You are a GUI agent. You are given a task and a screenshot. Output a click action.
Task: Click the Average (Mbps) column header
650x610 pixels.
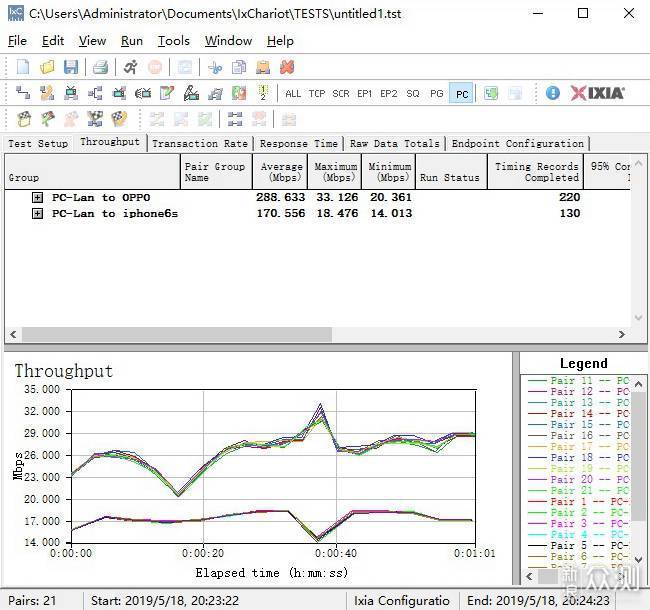tap(280, 172)
